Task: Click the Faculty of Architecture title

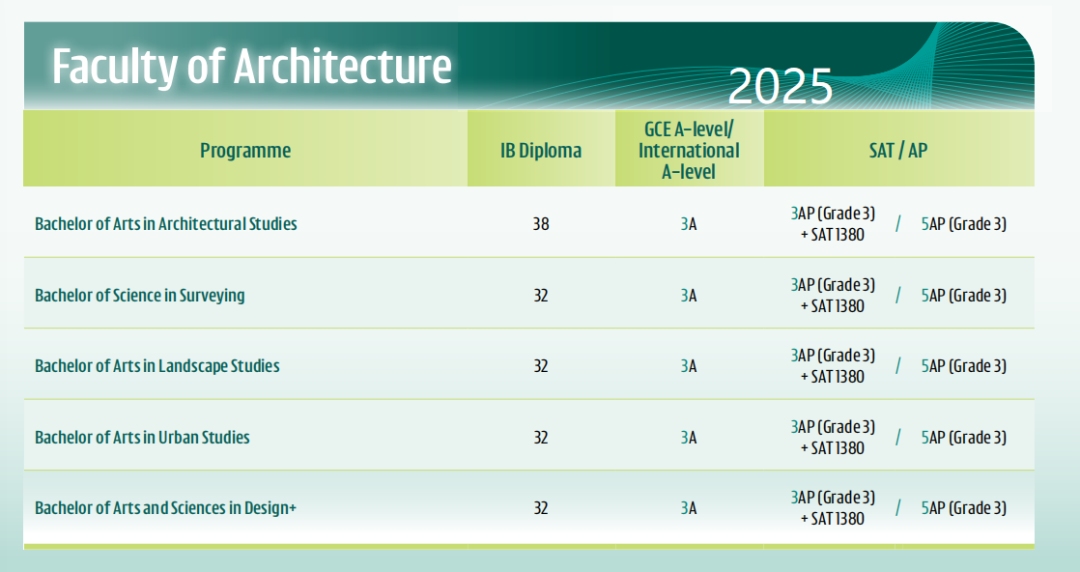Action: pos(251,67)
